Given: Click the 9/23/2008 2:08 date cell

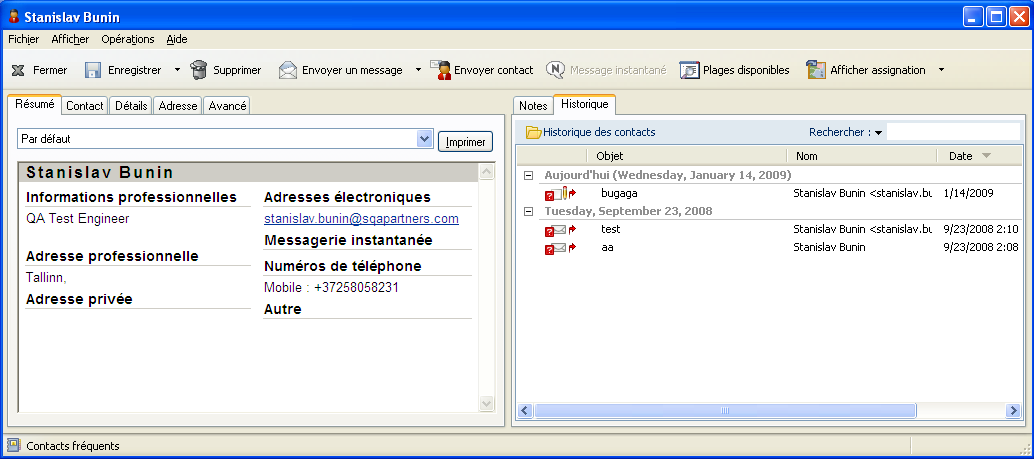Looking at the screenshot, I should [981, 248].
